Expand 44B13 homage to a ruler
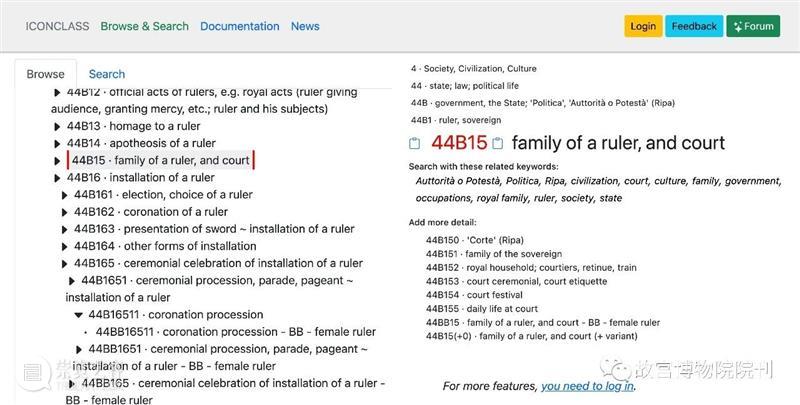The height and width of the screenshot is (405, 800). (57, 126)
